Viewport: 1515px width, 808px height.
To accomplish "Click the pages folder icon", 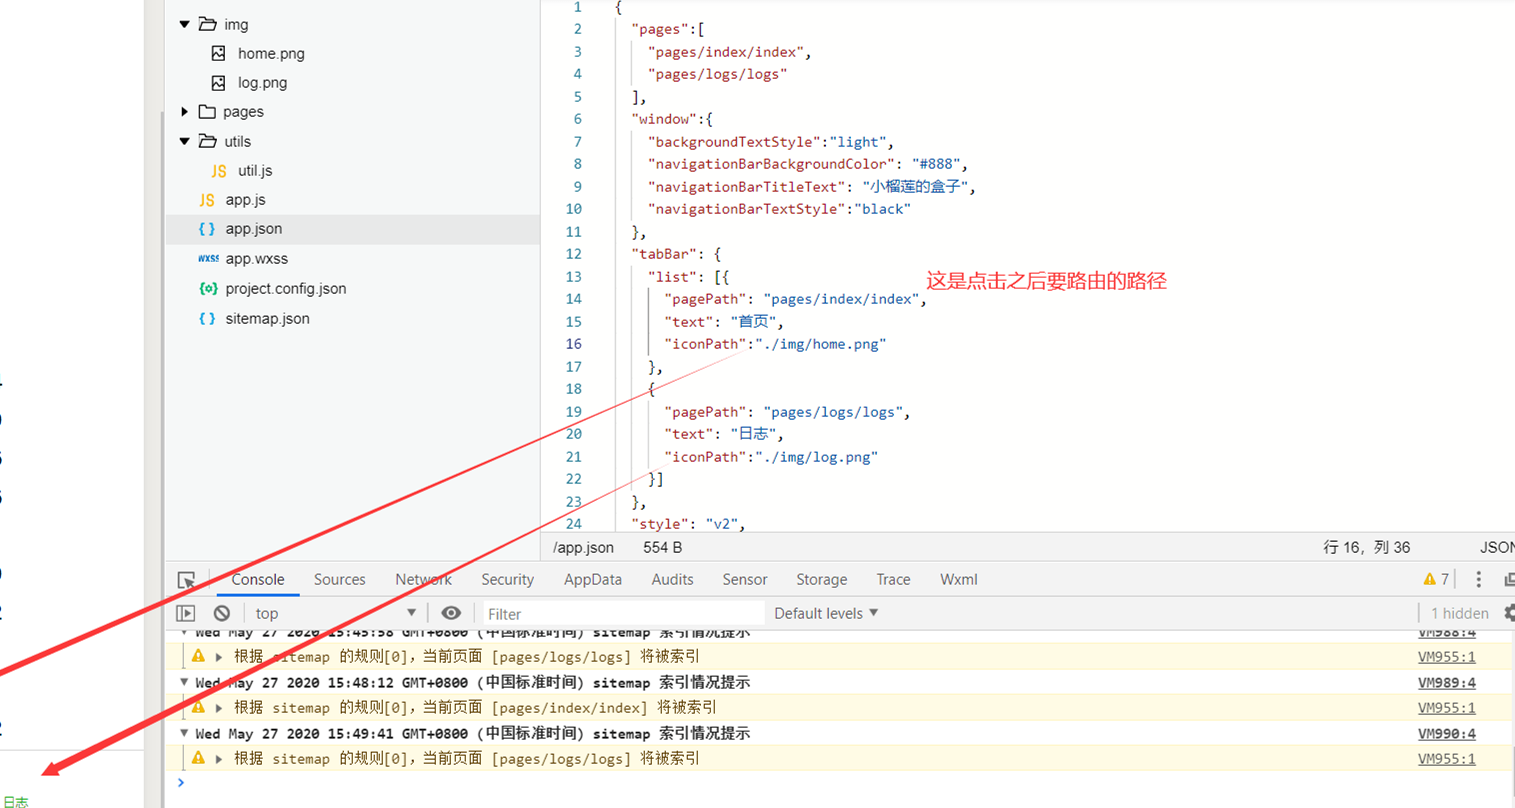I will click(x=207, y=112).
